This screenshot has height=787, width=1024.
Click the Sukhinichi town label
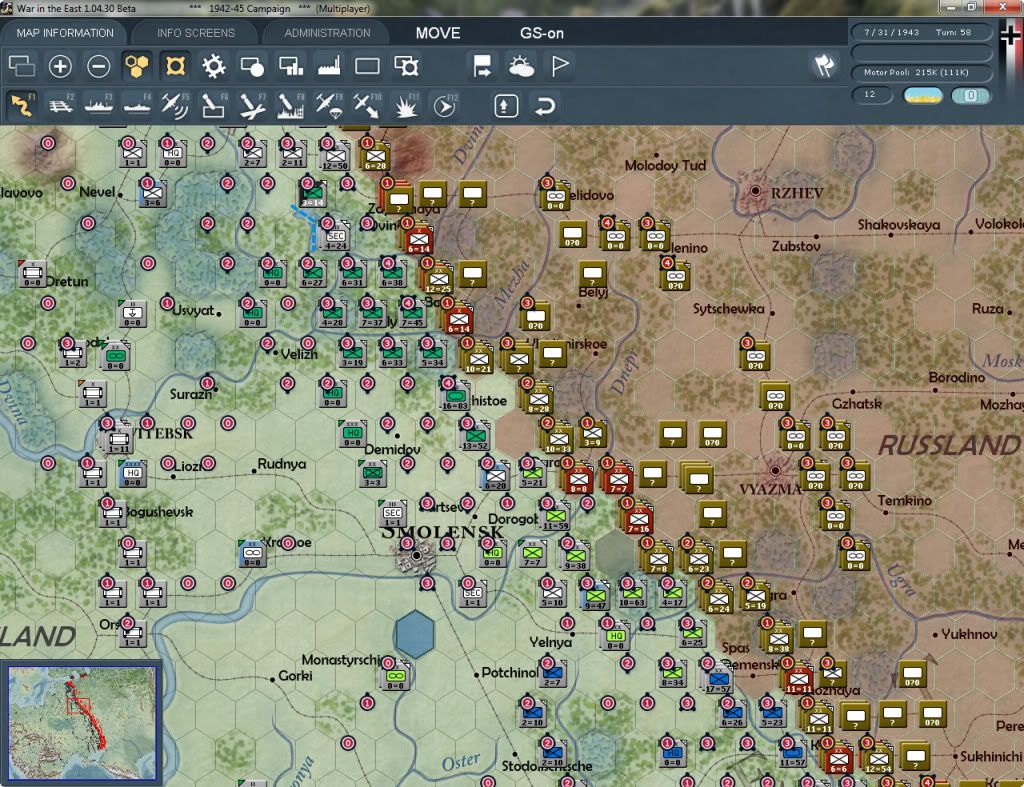pos(991,756)
